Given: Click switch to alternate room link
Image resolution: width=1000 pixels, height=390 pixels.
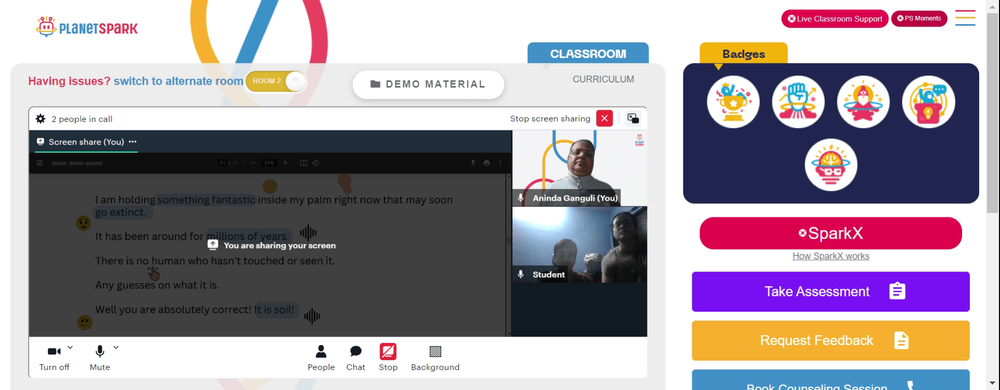Looking at the screenshot, I should 179,81.
